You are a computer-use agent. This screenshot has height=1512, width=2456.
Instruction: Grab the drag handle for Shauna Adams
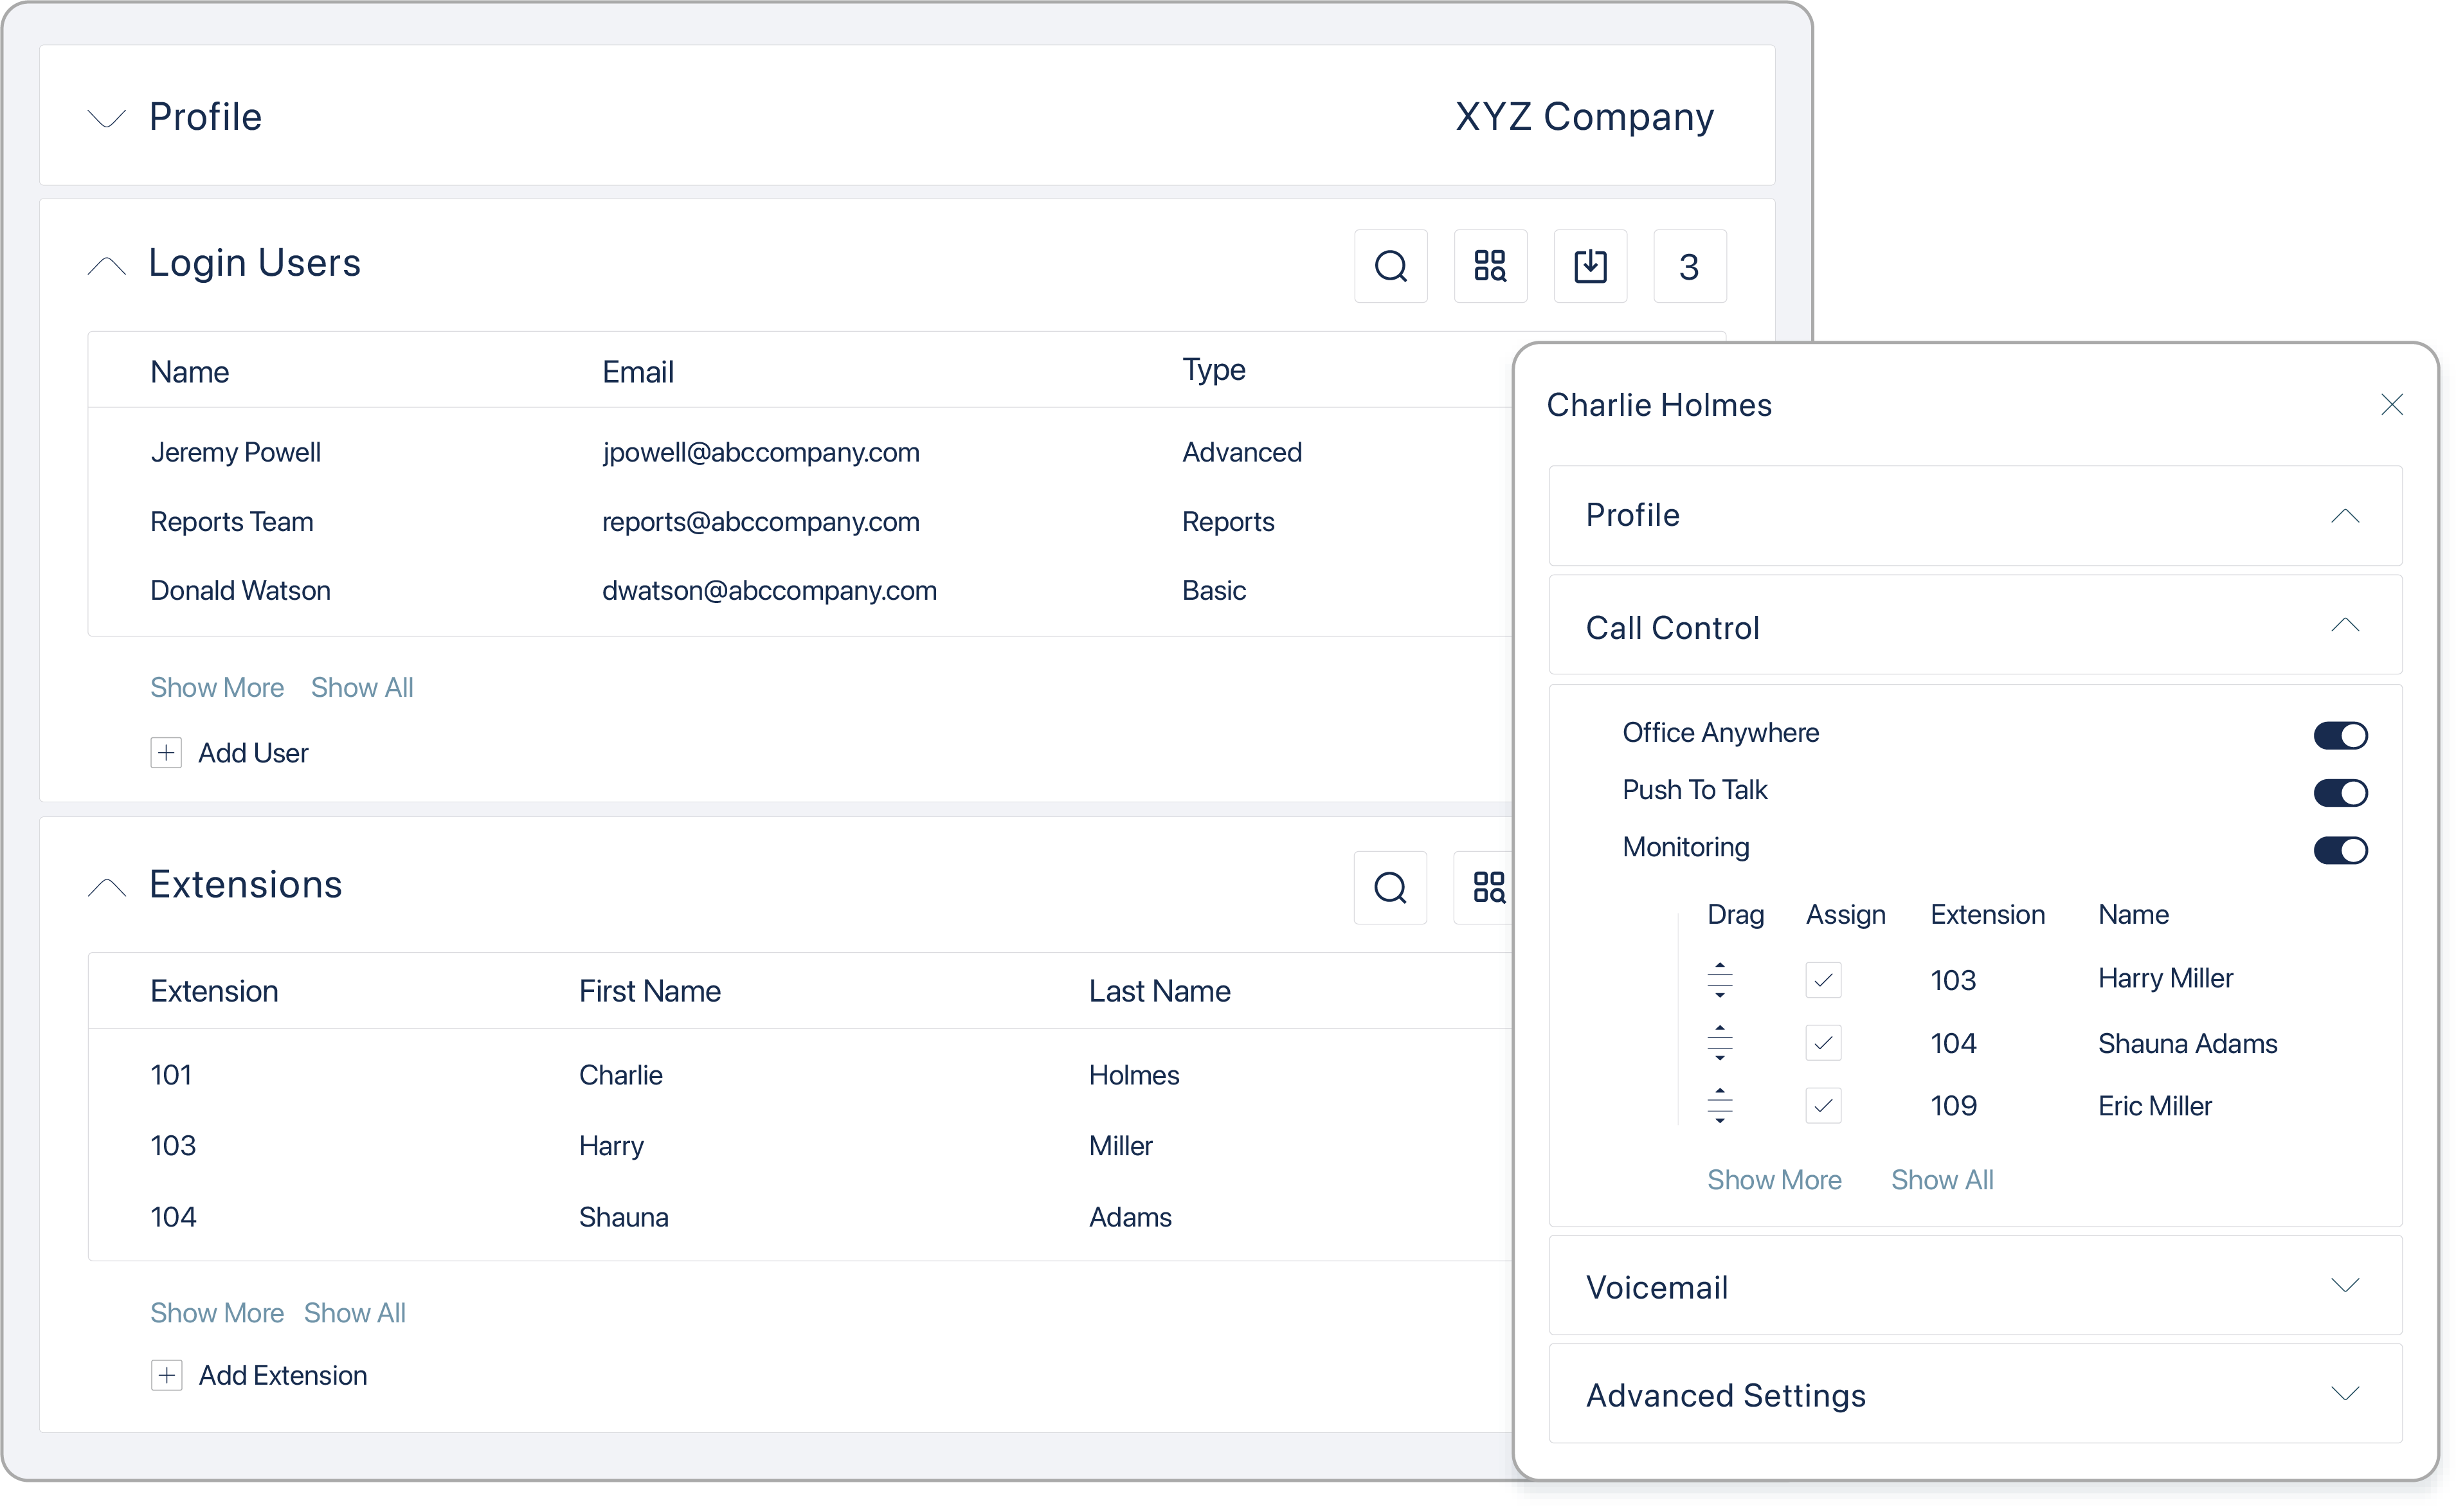pos(1721,1044)
